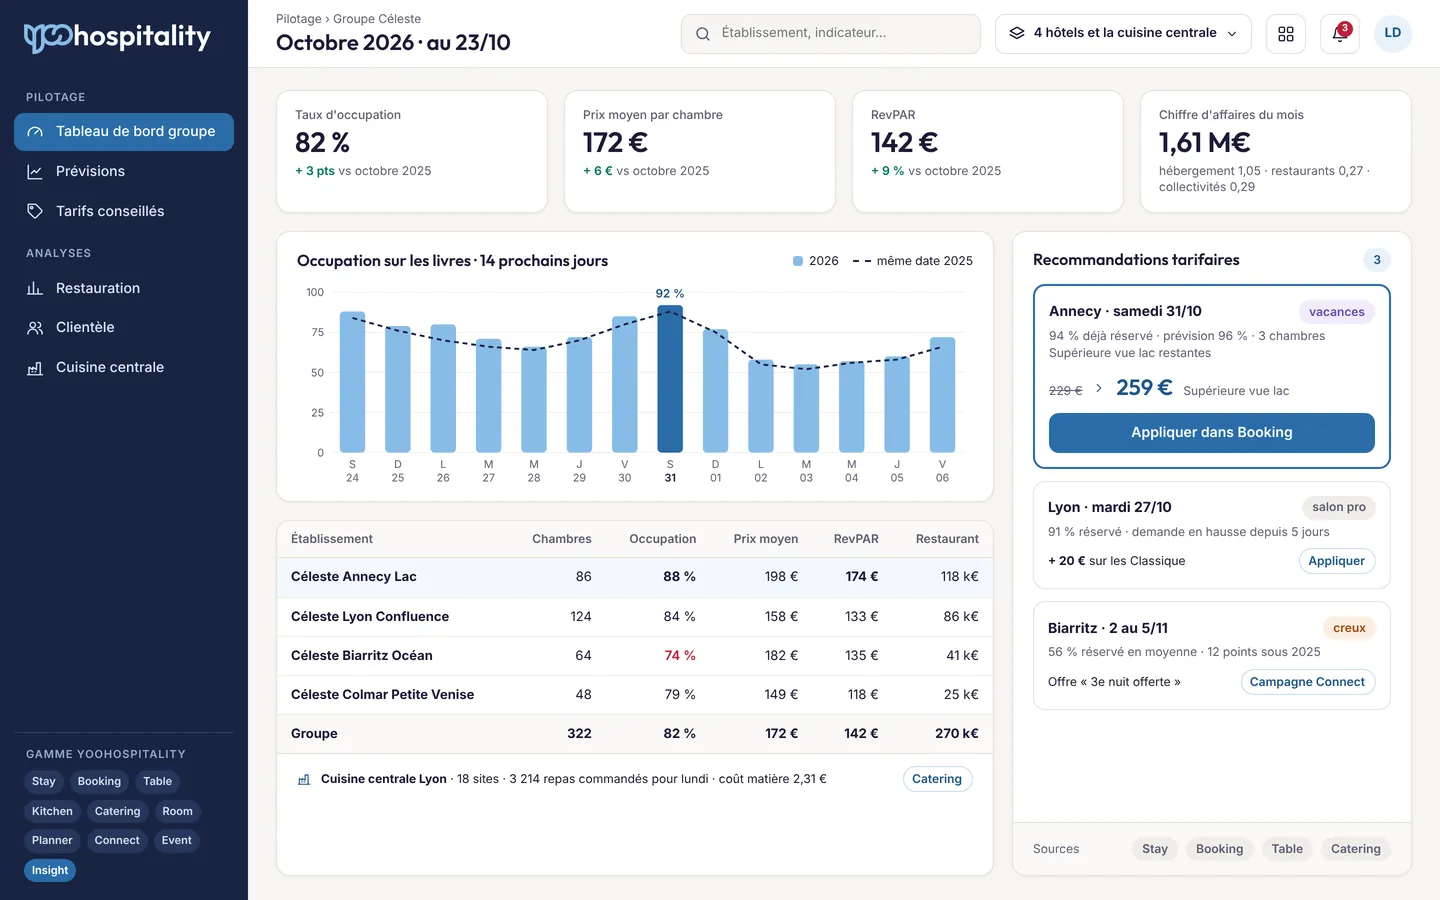Click Groupe Céleste in breadcrumb
Image resolution: width=1440 pixels, height=900 pixels.
click(x=377, y=19)
